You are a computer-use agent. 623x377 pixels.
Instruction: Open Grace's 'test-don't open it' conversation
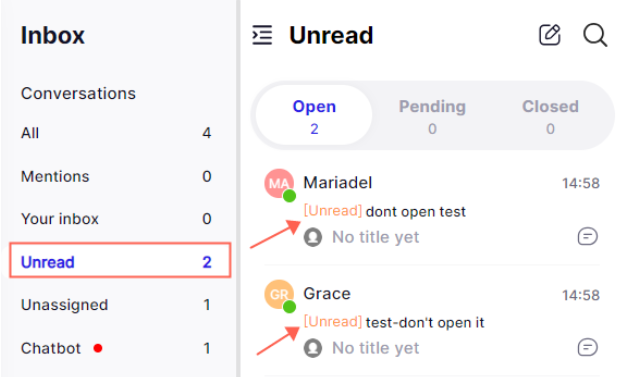[432, 321]
